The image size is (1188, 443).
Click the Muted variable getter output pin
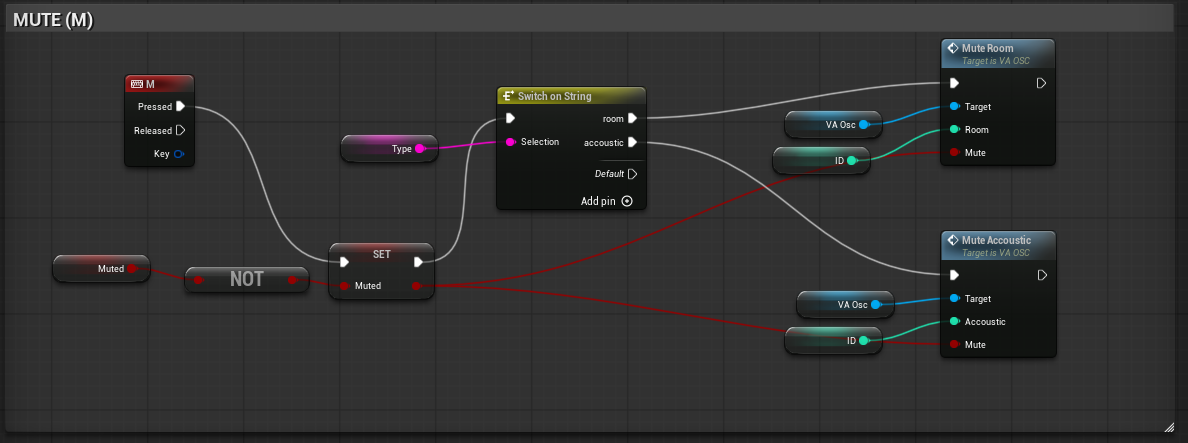(x=132, y=268)
